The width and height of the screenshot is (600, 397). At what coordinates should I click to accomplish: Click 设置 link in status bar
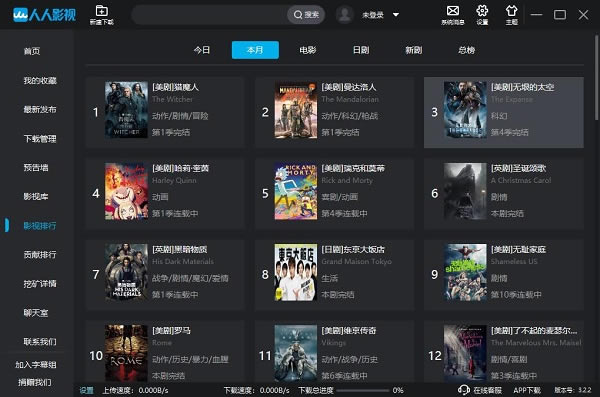point(86,390)
